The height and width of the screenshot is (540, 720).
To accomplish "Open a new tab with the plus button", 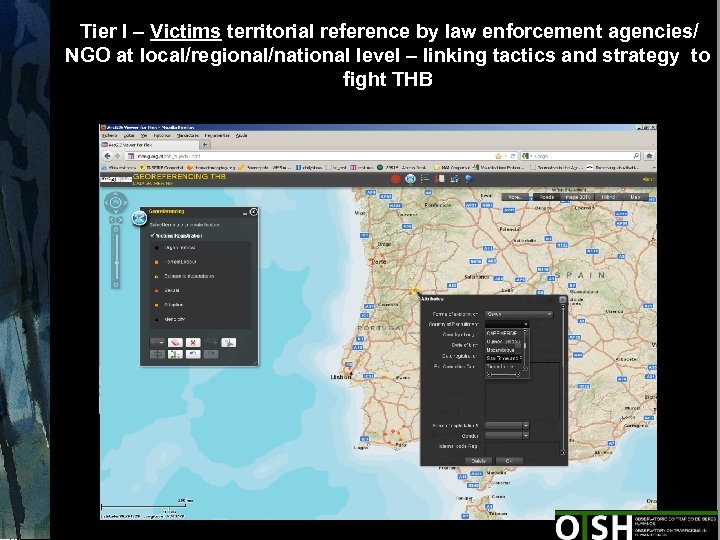I will 205,145.
